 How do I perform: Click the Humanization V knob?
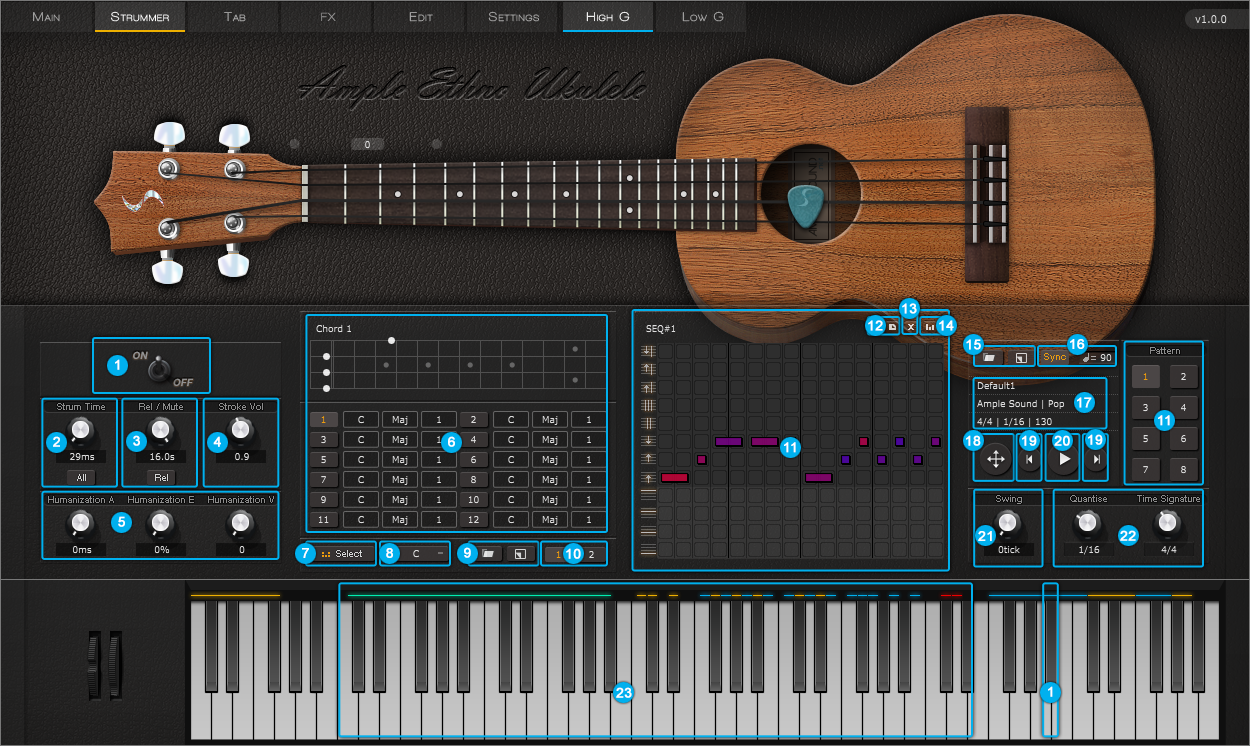pos(238,522)
